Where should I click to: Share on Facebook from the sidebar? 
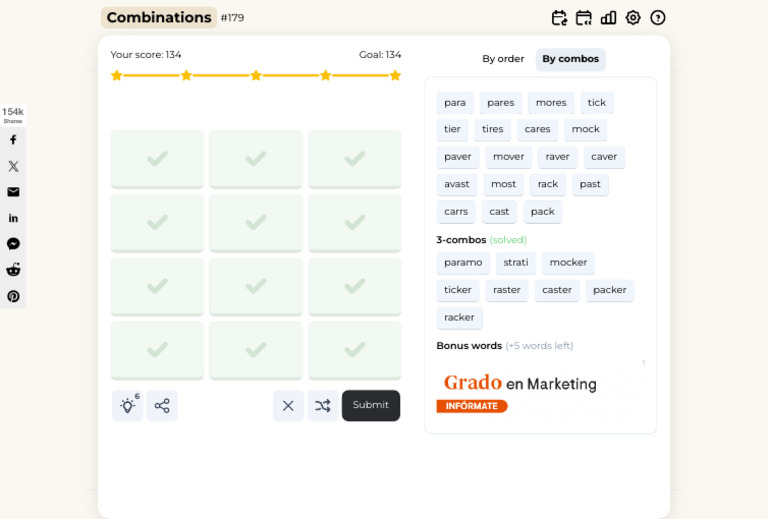point(13,140)
